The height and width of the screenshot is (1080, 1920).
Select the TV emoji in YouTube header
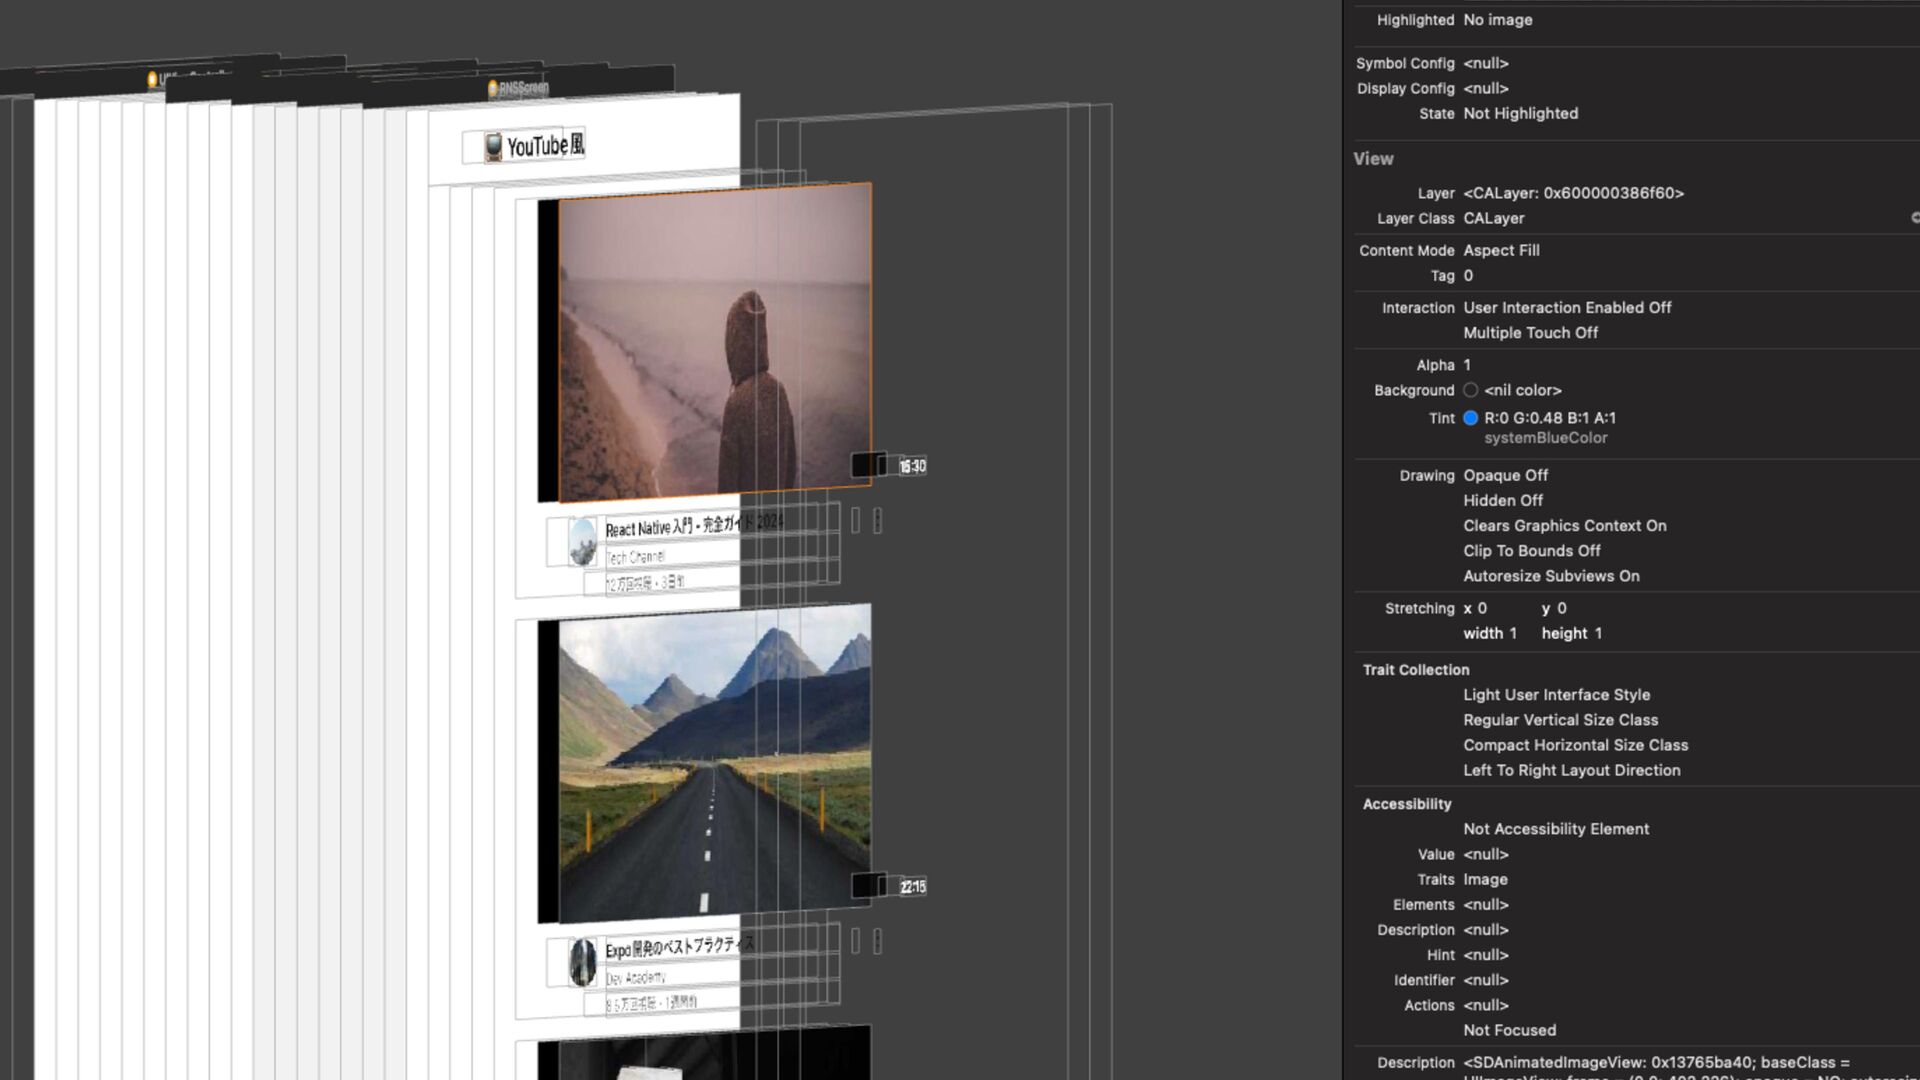click(x=493, y=147)
